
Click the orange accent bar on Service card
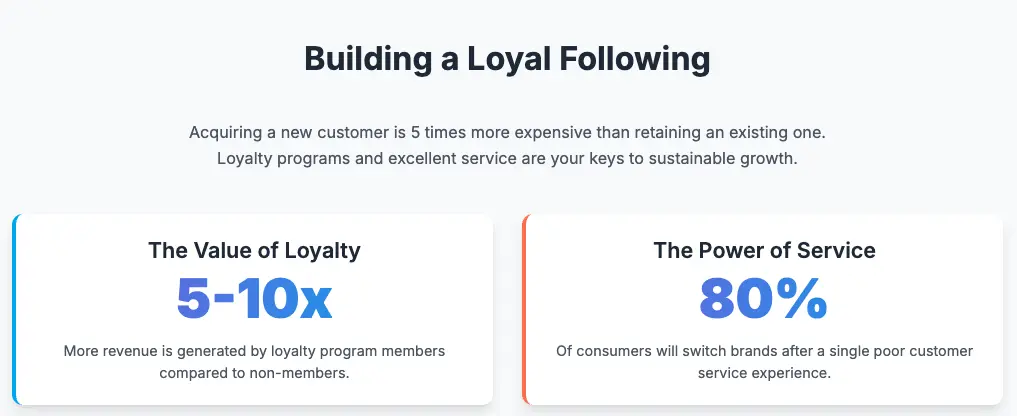point(524,310)
